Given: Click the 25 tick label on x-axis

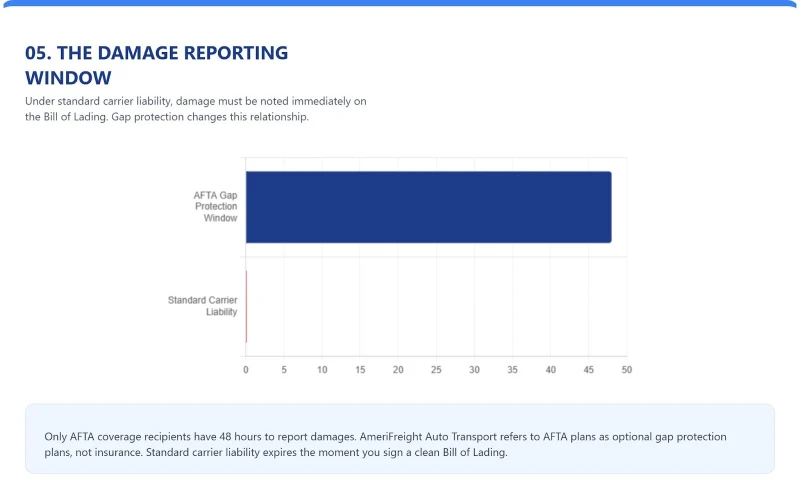Looking at the screenshot, I should coord(436,370).
